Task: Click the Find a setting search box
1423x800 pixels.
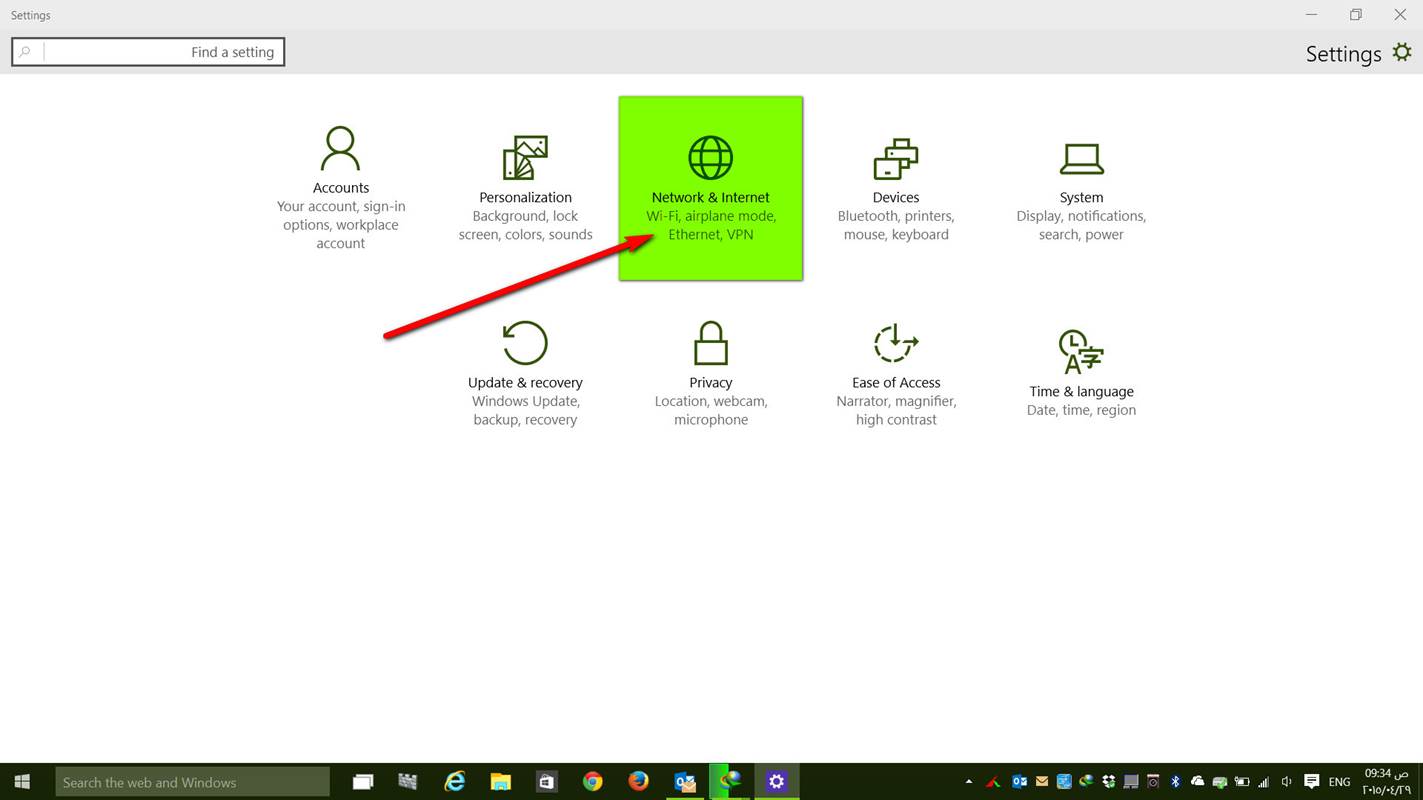Action: (x=148, y=52)
